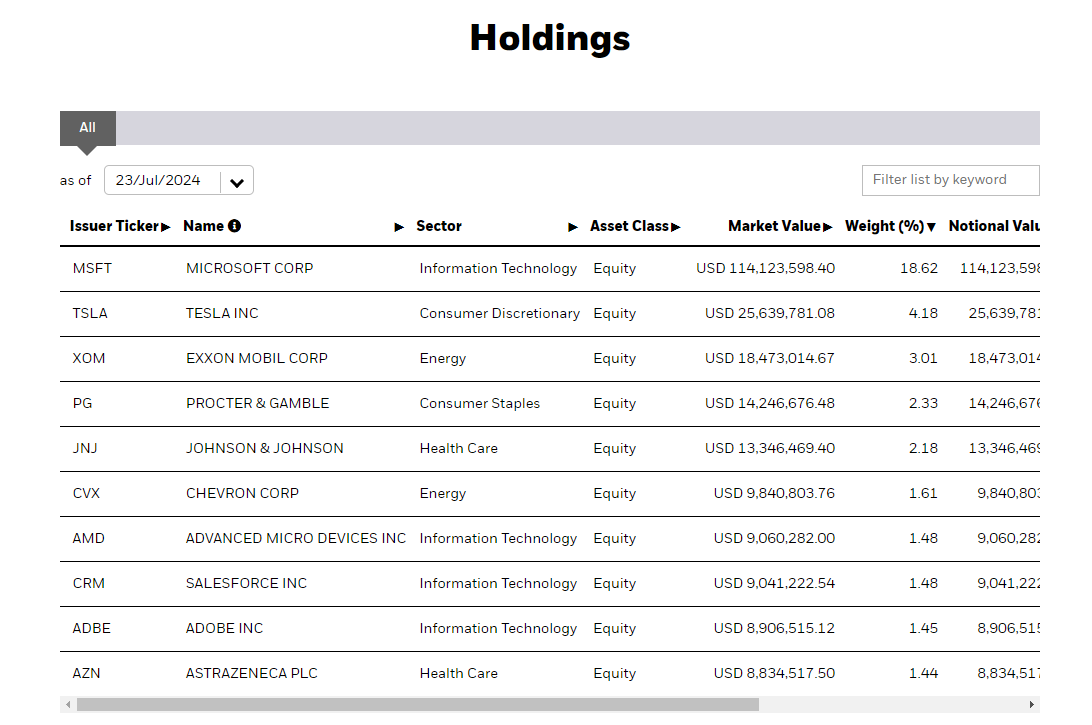Click the Notional Value column header
Image resolution: width=1092 pixels, height=725 pixels.
pyautogui.click(x=994, y=226)
